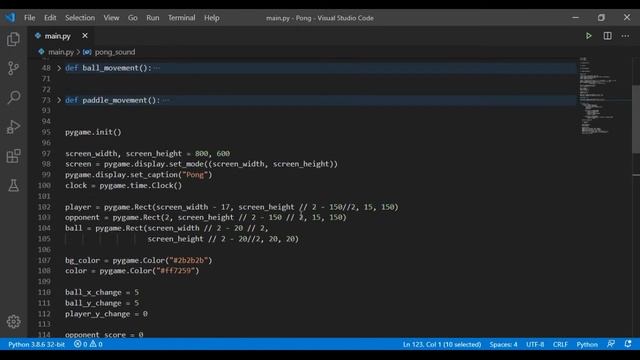Viewport: 640px width, 360px height.
Task: Click the ellipsis after paddle_movement fold
Action: 166,100
